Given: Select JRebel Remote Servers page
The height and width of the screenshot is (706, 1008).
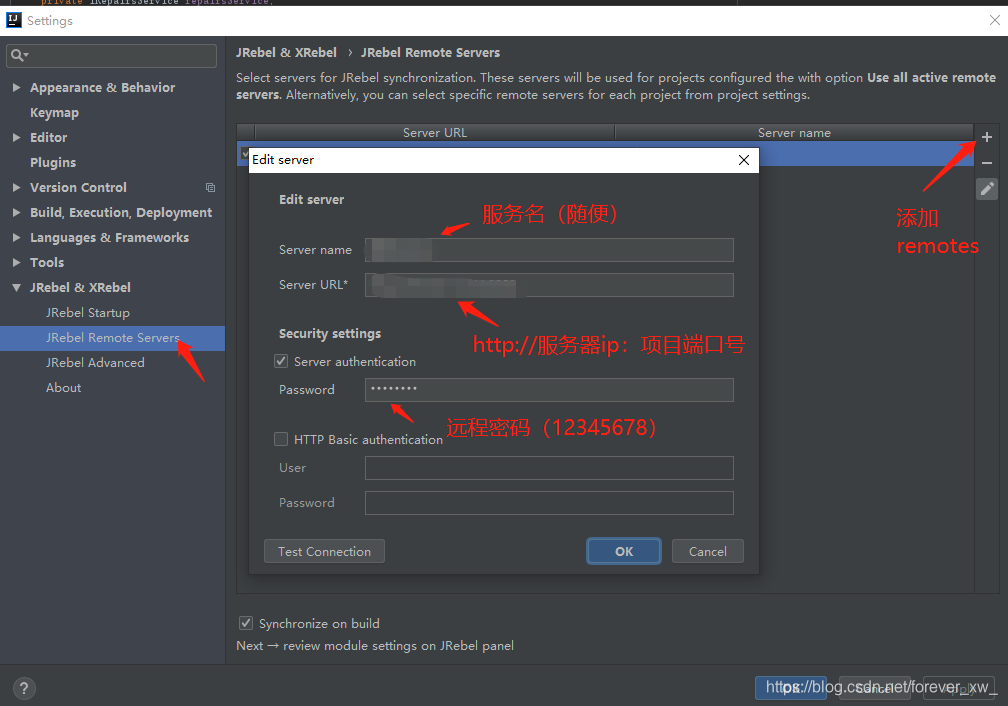Looking at the screenshot, I should [112, 338].
